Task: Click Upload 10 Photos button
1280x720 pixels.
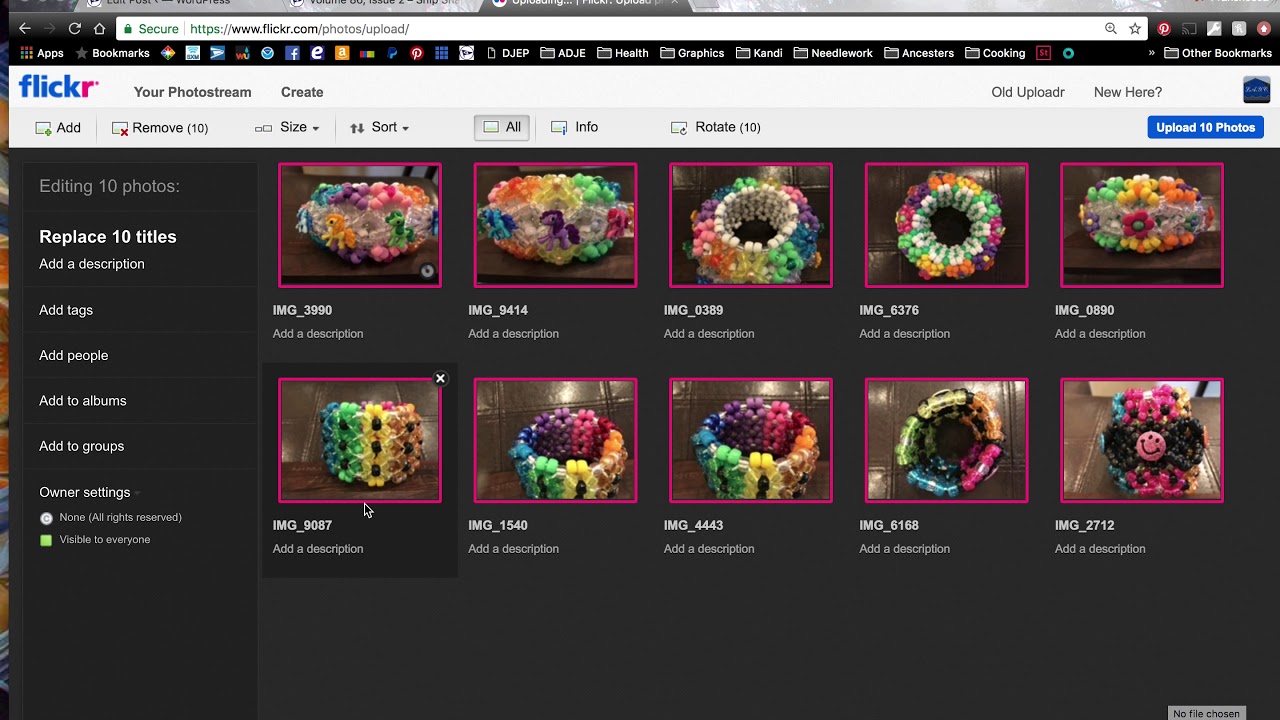Action: coord(1205,127)
